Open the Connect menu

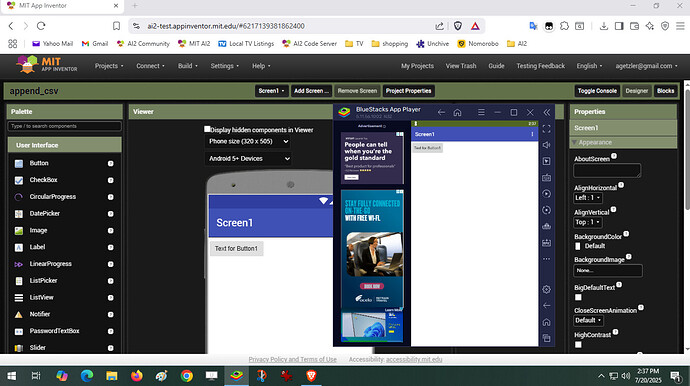[x=150, y=66]
